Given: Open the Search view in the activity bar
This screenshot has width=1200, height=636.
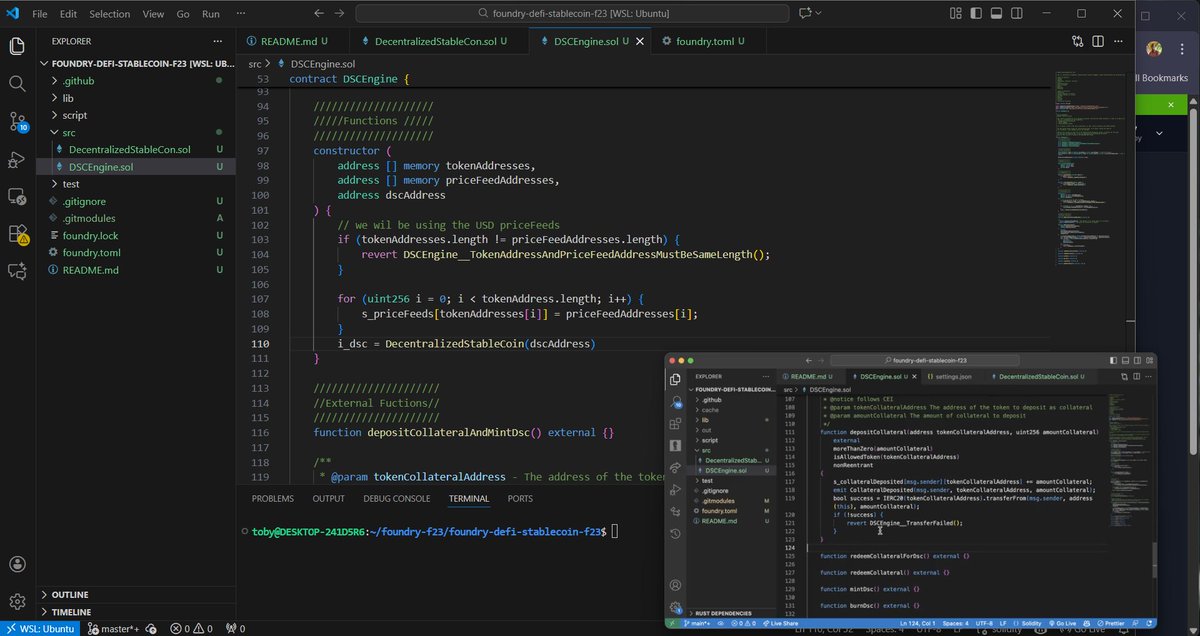Looking at the screenshot, I should point(17,84).
